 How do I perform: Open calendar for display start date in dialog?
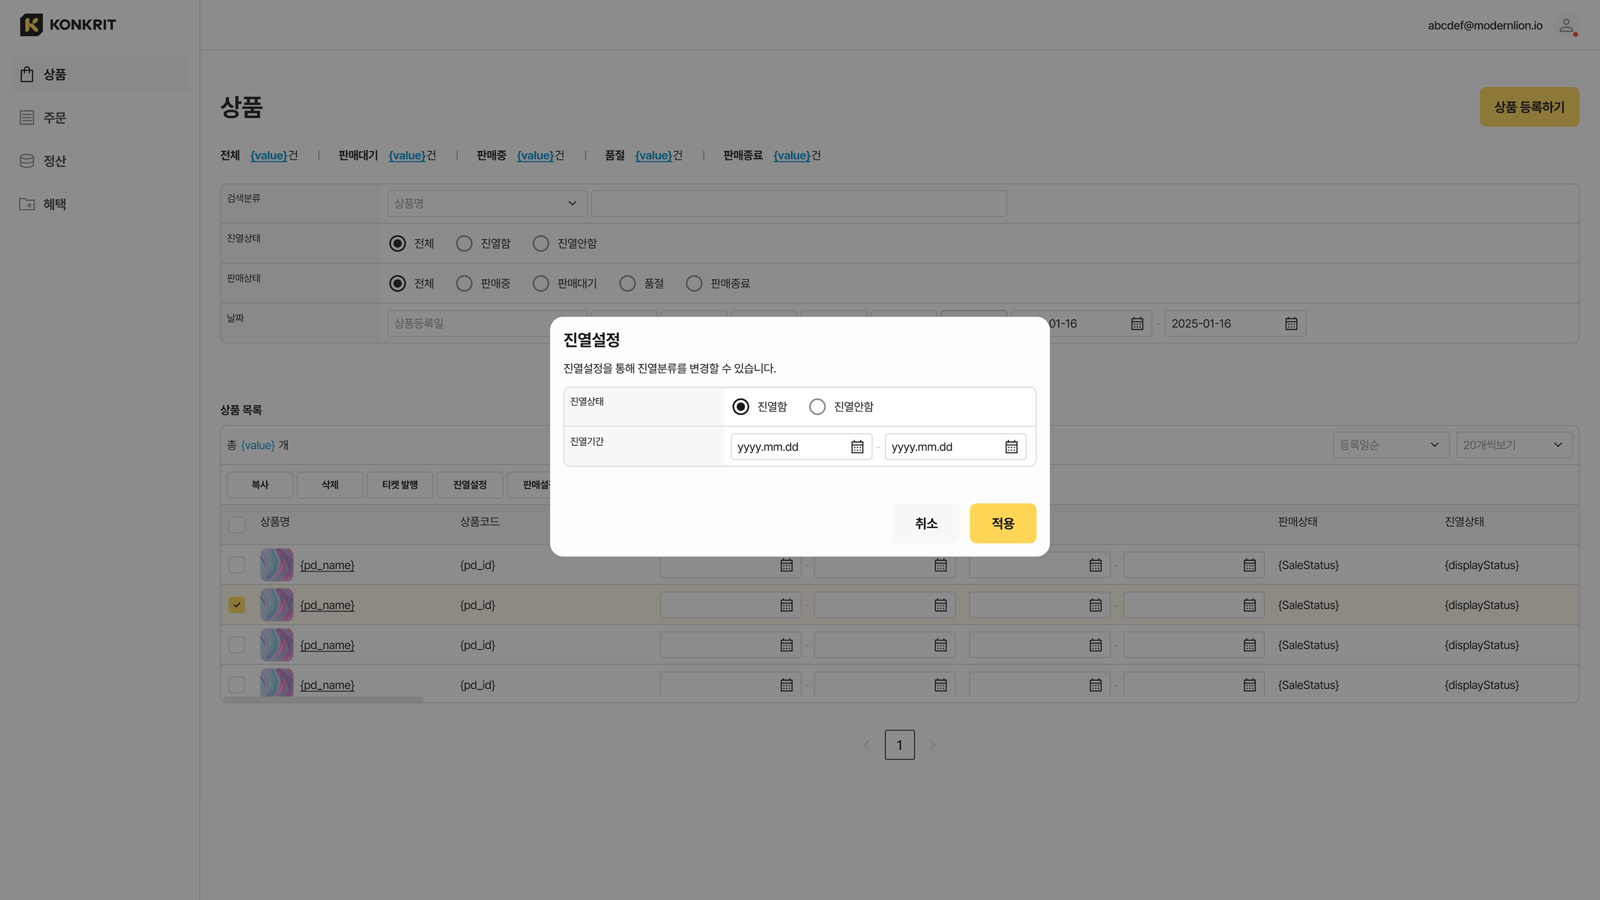857,447
